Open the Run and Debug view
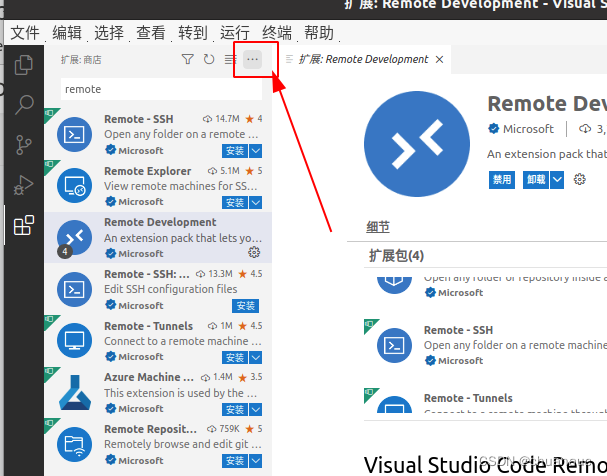 (24, 185)
